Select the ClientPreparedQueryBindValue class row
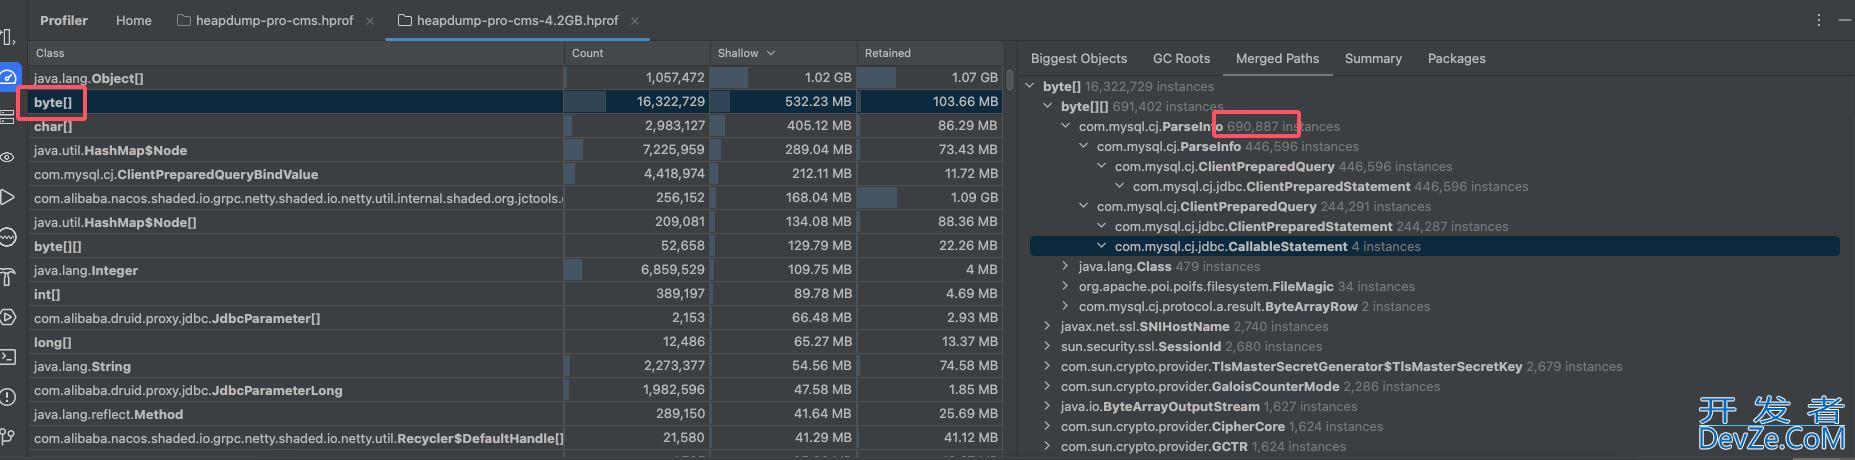 pos(515,173)
